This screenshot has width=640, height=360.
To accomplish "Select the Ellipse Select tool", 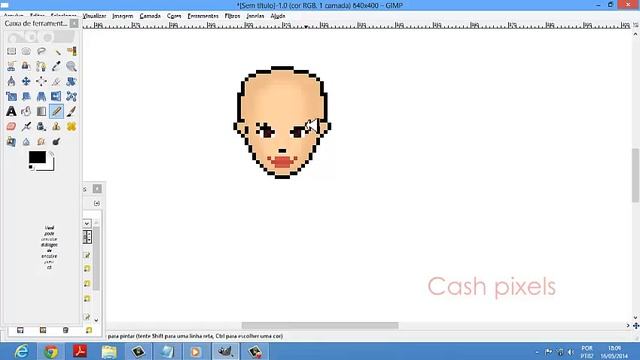I will click(26, 51).
